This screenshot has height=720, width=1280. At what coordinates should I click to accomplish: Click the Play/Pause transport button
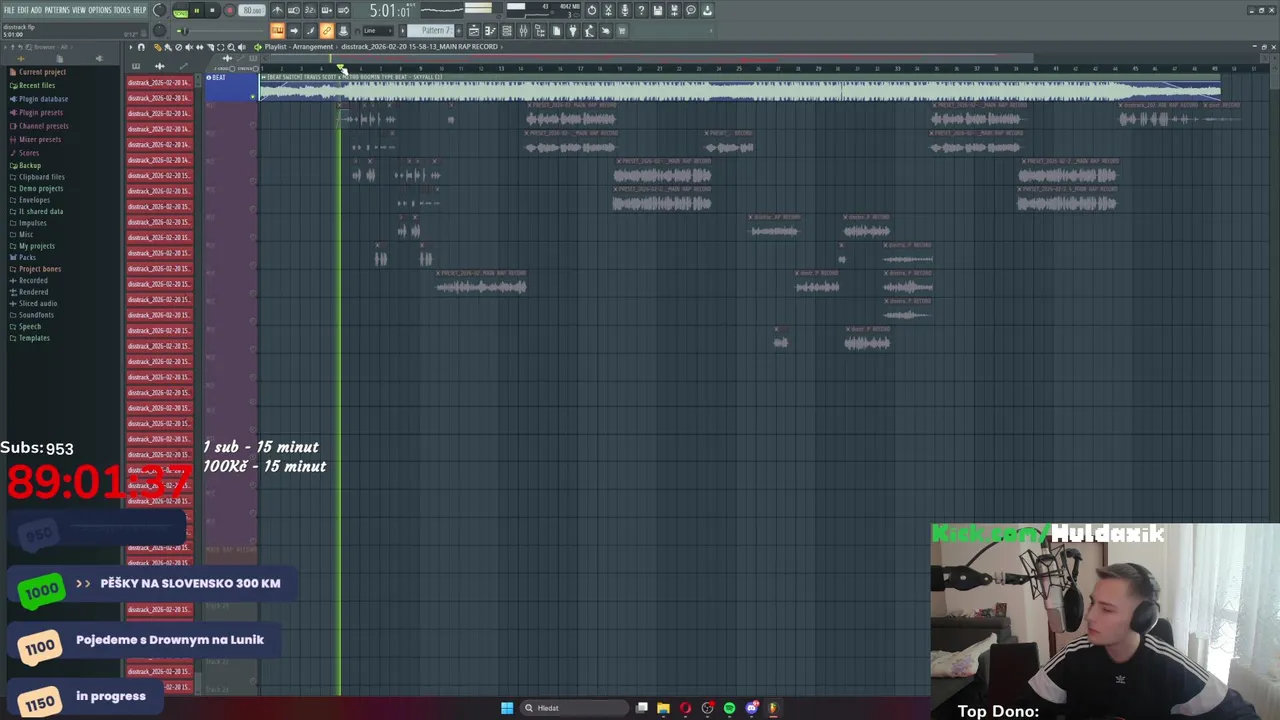(x=197, y=10)
